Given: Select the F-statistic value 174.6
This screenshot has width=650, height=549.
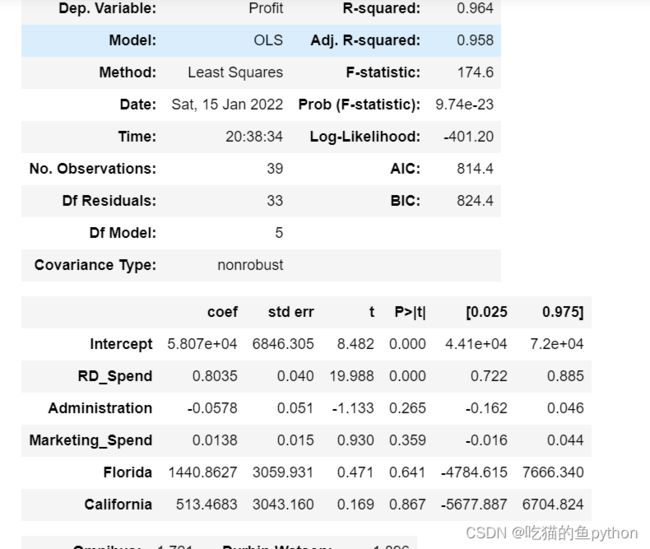Looking at the screenshot, I should [x=475, y=73].
